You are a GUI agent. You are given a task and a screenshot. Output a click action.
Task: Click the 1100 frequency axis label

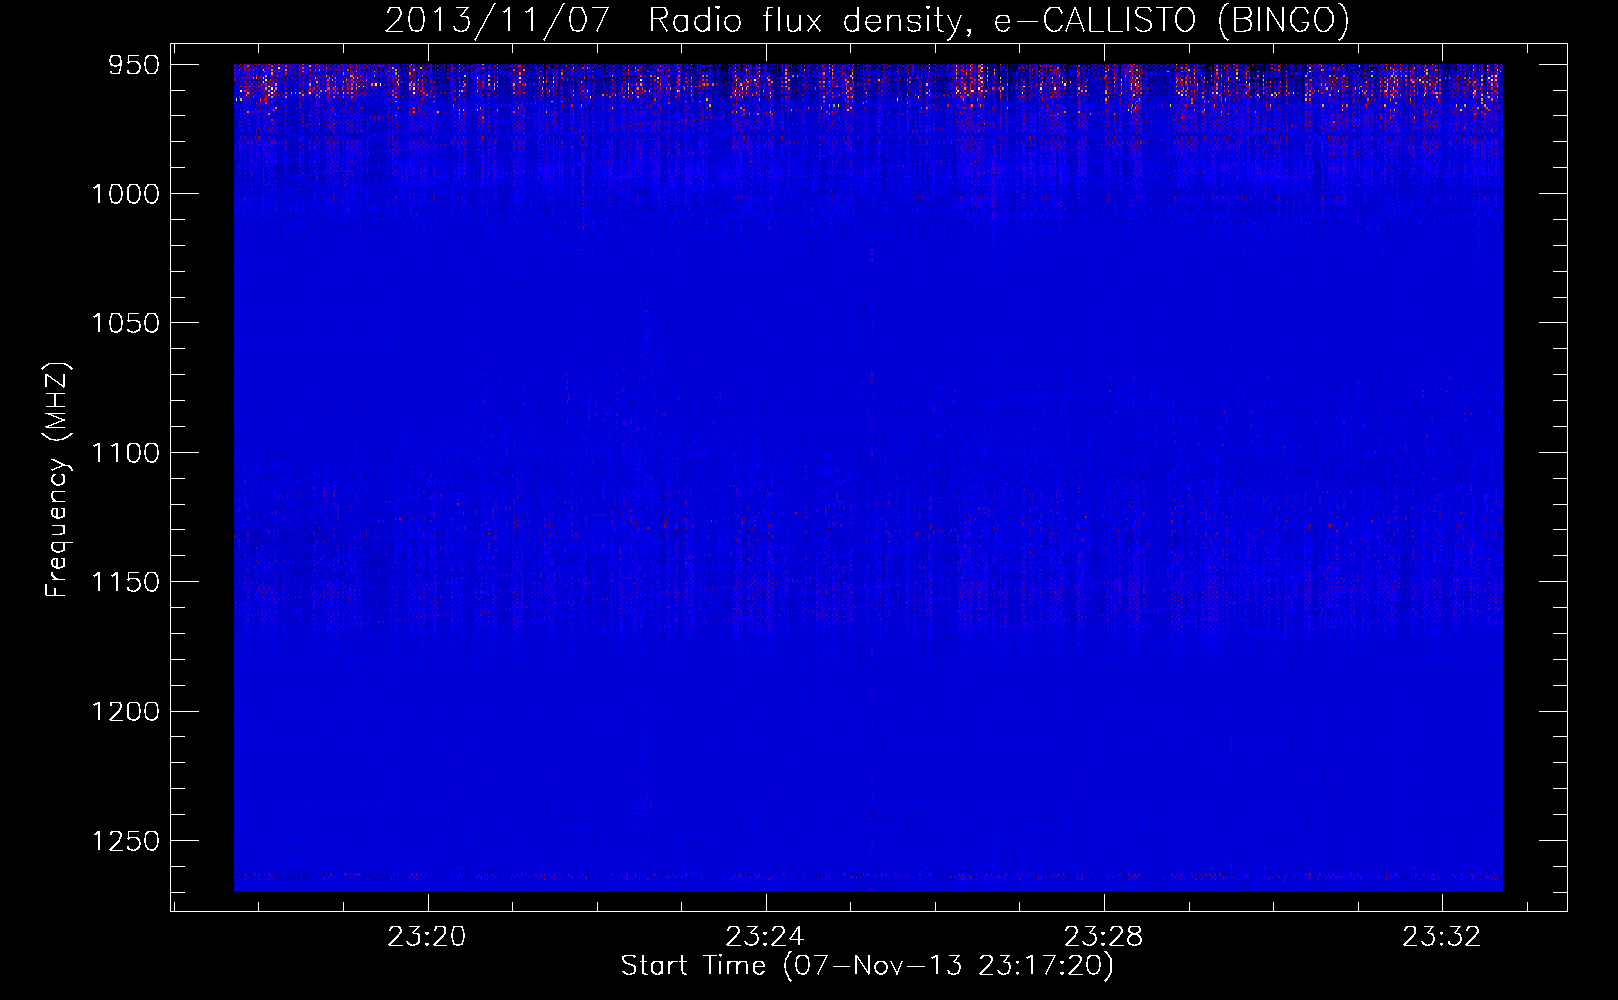(x=125, y=453)
